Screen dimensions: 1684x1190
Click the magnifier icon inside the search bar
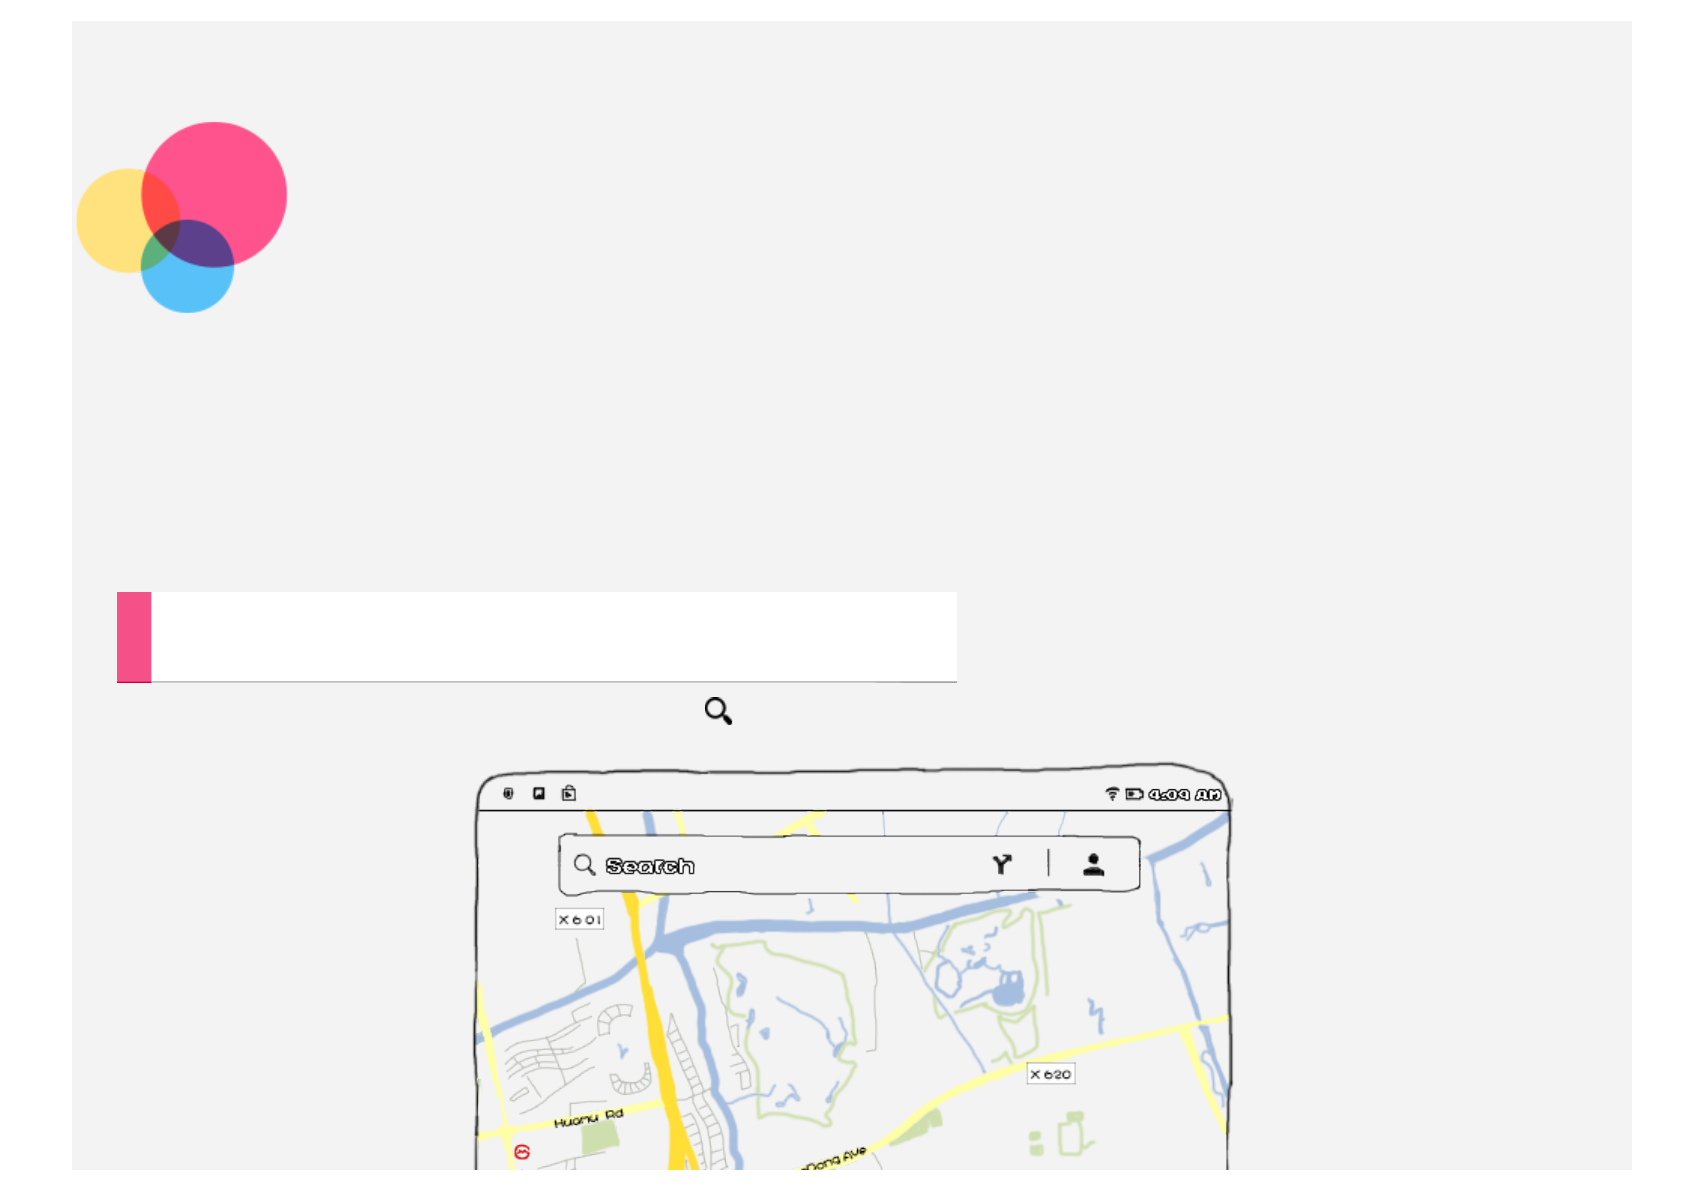click(584, 864)
